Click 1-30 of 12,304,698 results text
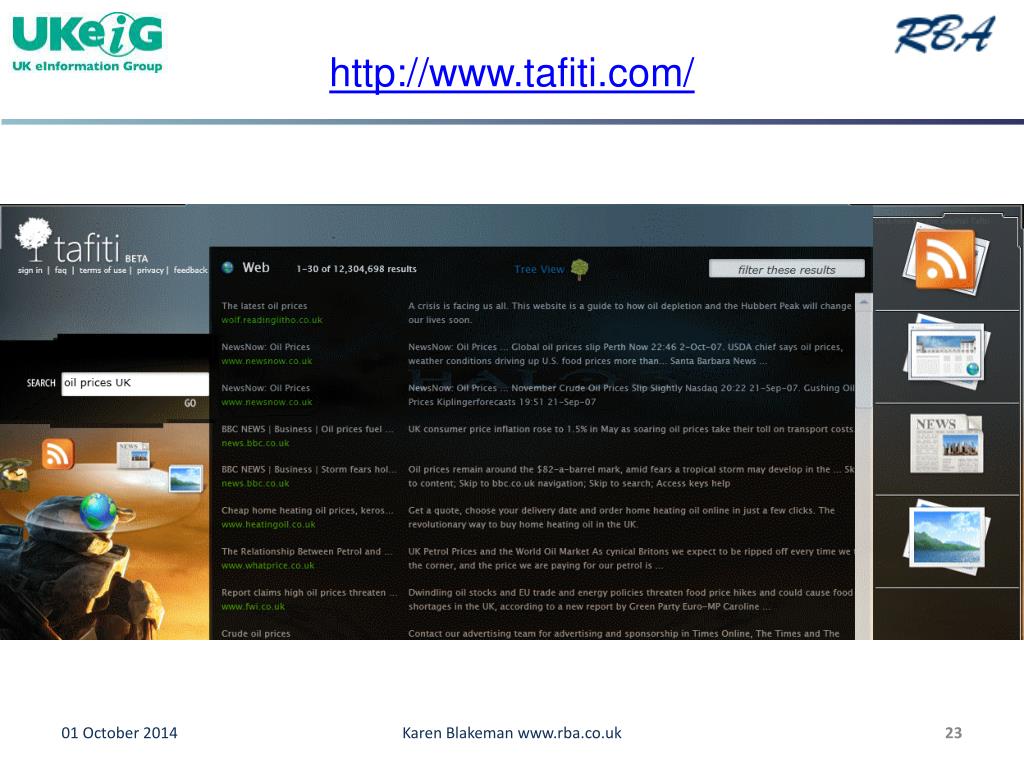 (357, 269)
